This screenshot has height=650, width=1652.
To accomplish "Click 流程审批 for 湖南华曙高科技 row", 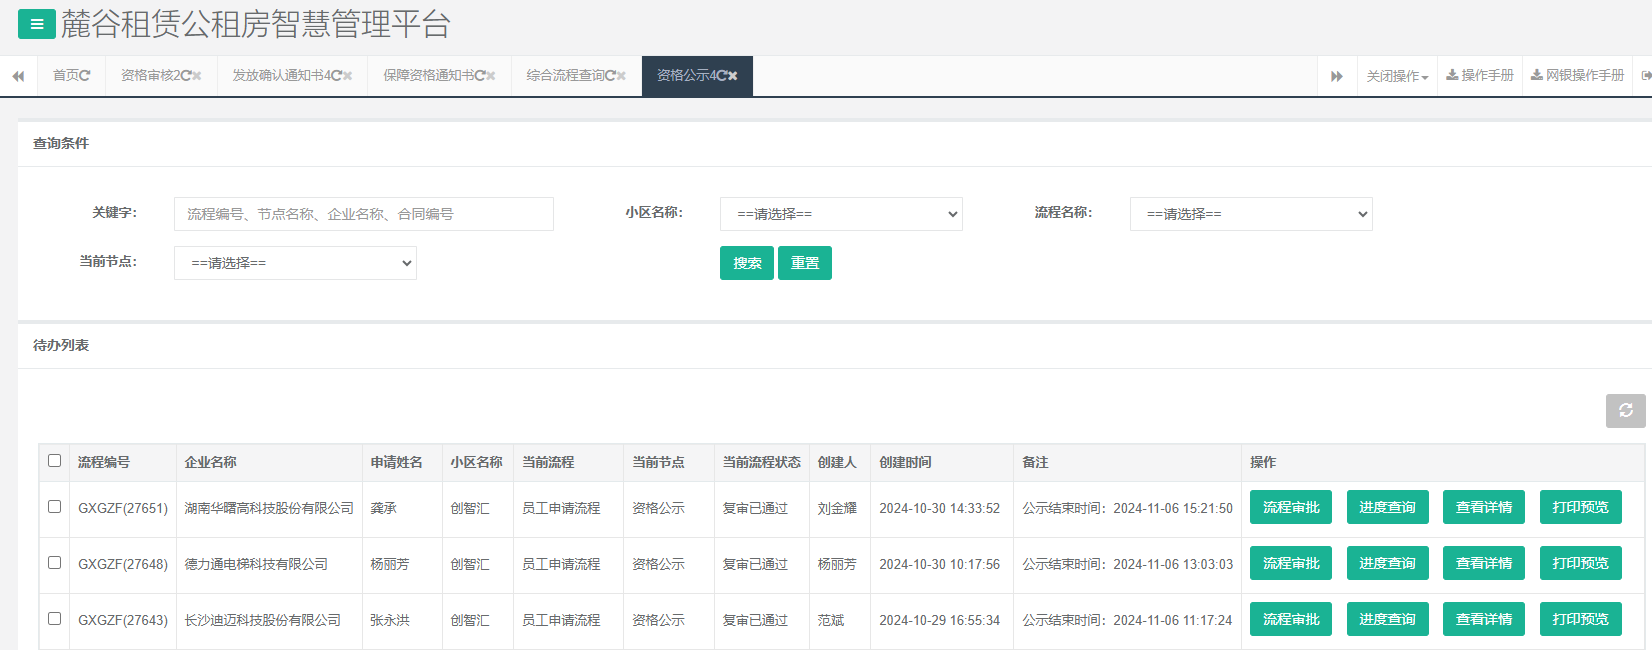I will tap(1290, 507).
